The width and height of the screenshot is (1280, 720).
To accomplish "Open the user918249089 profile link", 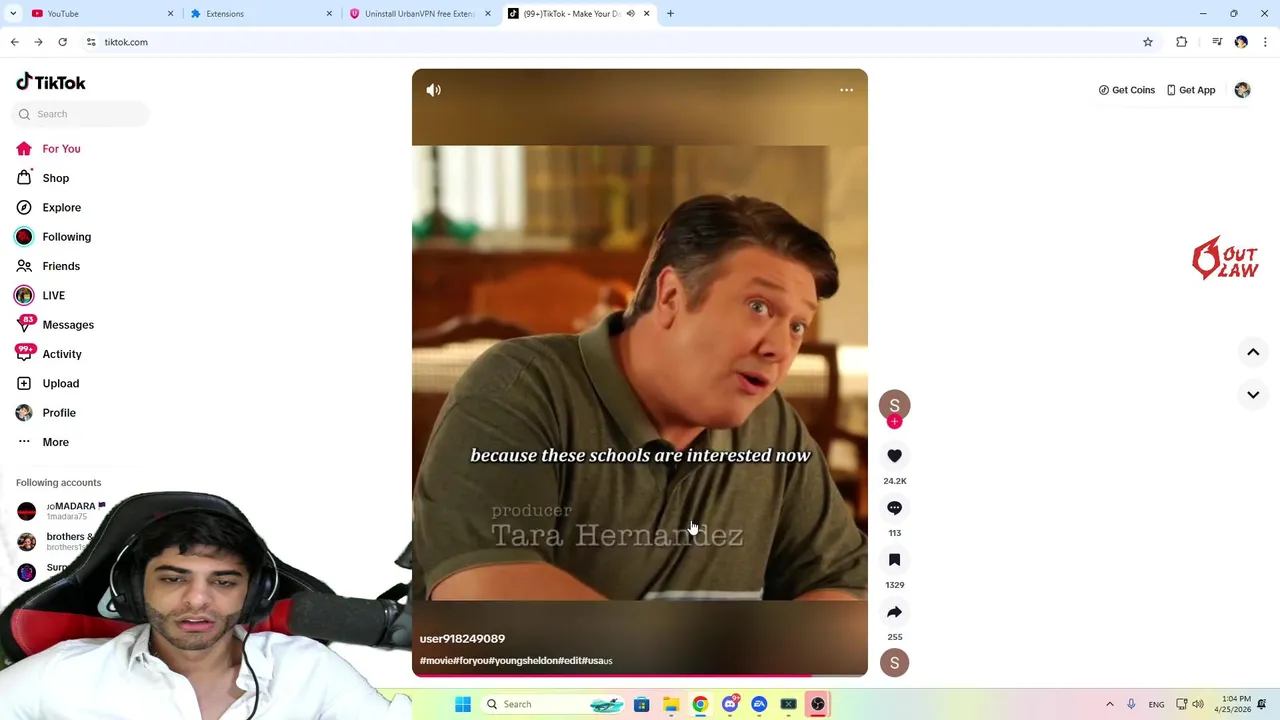I will [x=462, y=639].
